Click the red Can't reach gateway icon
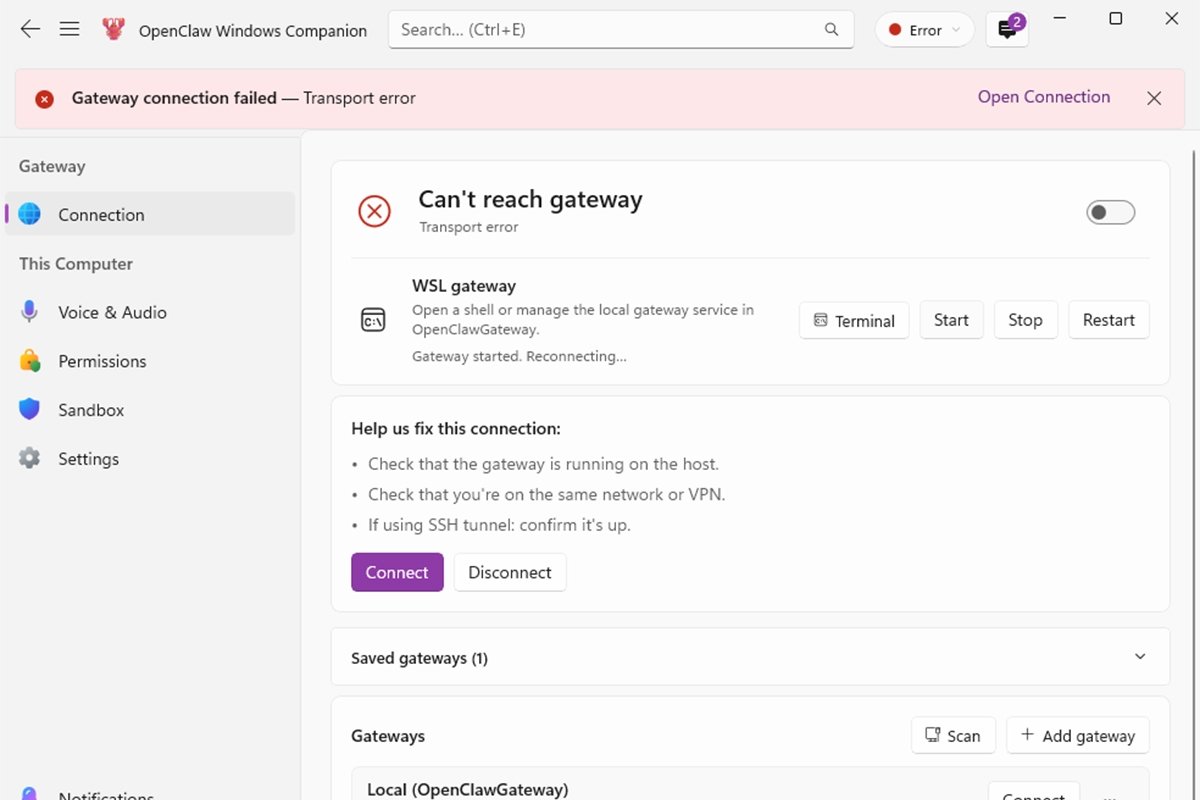Viewport: 1200px width, 800px height. point(374,211)
